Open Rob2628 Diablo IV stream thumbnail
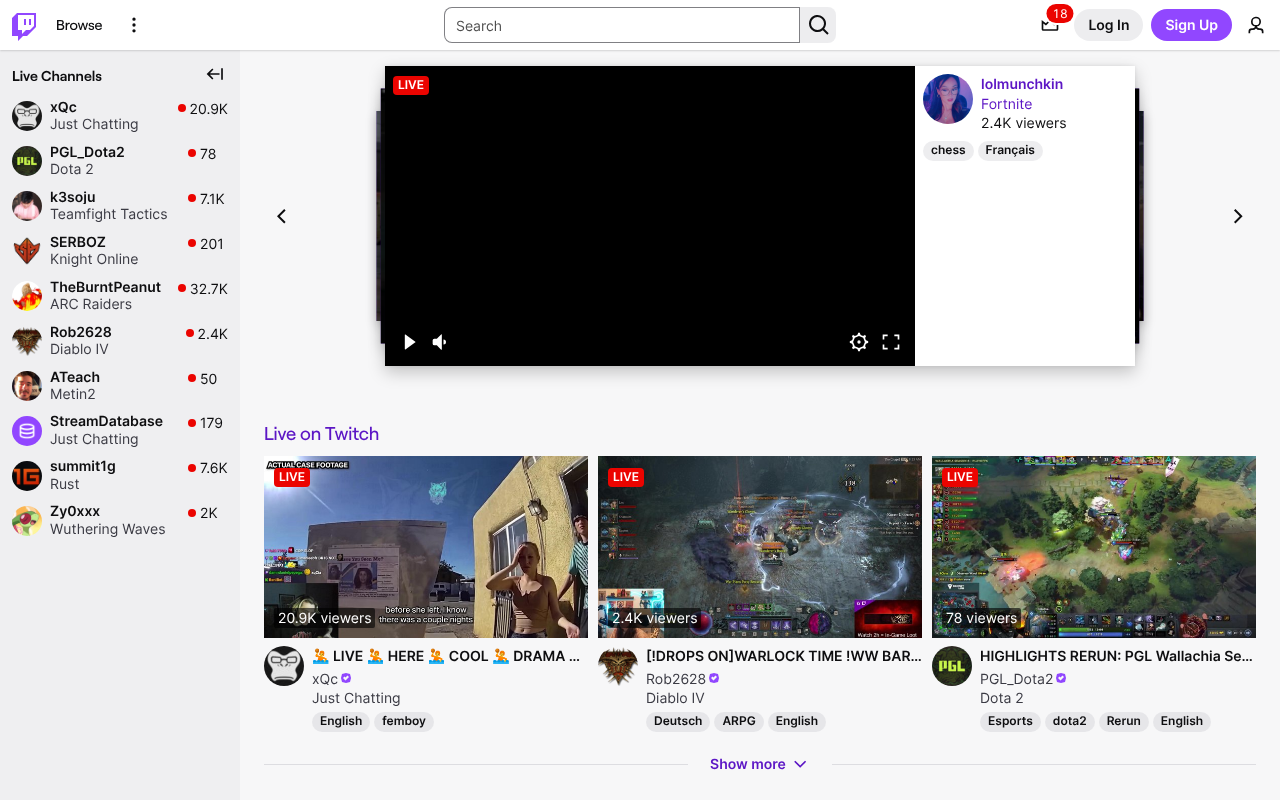 [760, 547]
